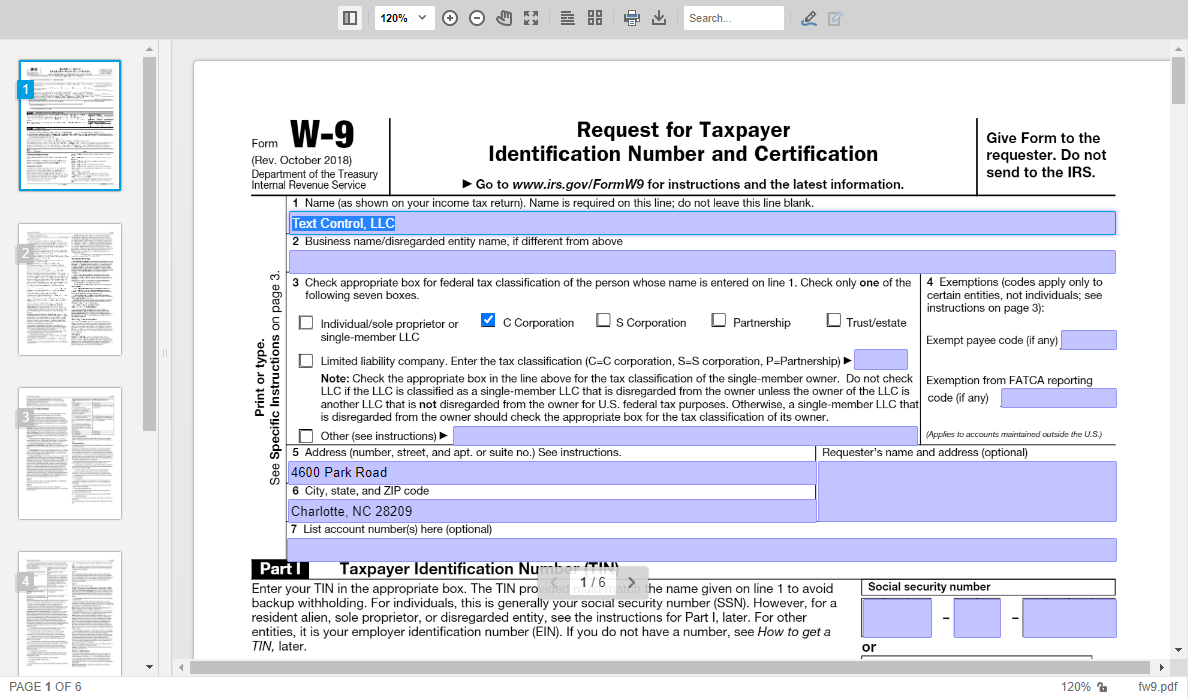Check the Limited liability company checkbox

click(306, 361)
